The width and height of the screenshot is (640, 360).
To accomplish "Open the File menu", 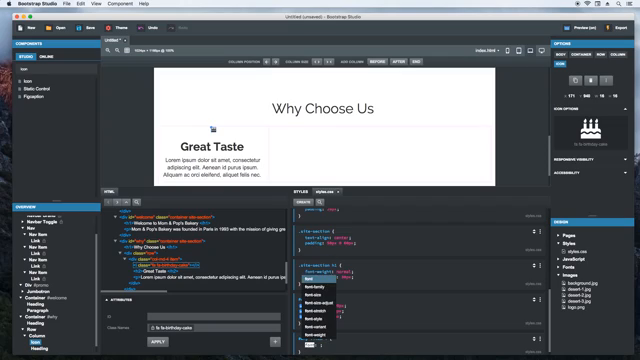I will [67, 4].
